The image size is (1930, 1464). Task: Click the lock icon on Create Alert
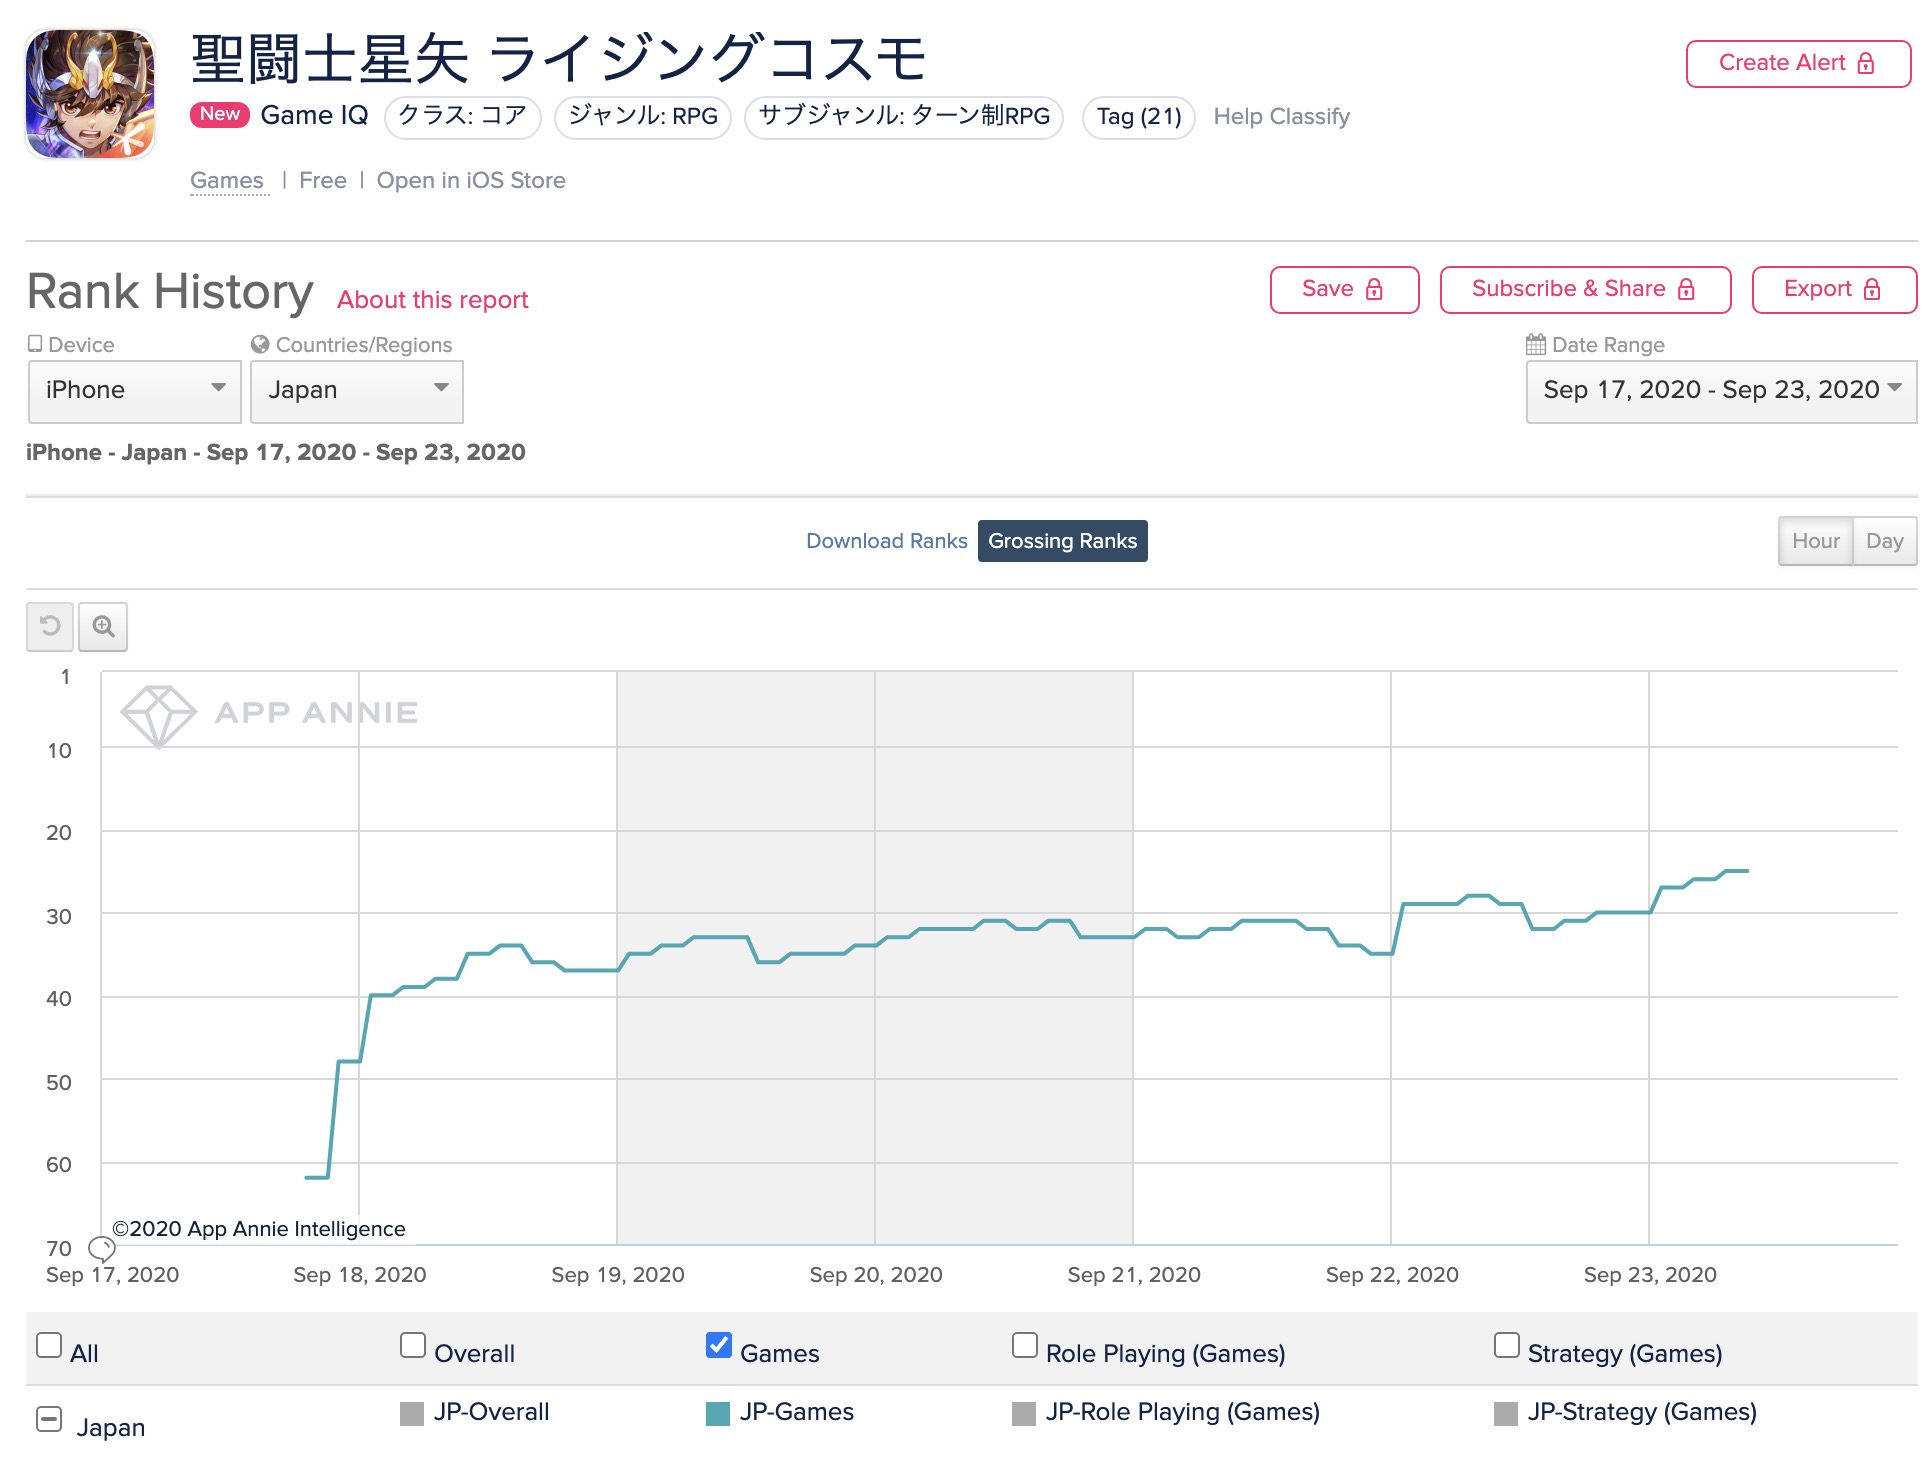point(1866,63)
